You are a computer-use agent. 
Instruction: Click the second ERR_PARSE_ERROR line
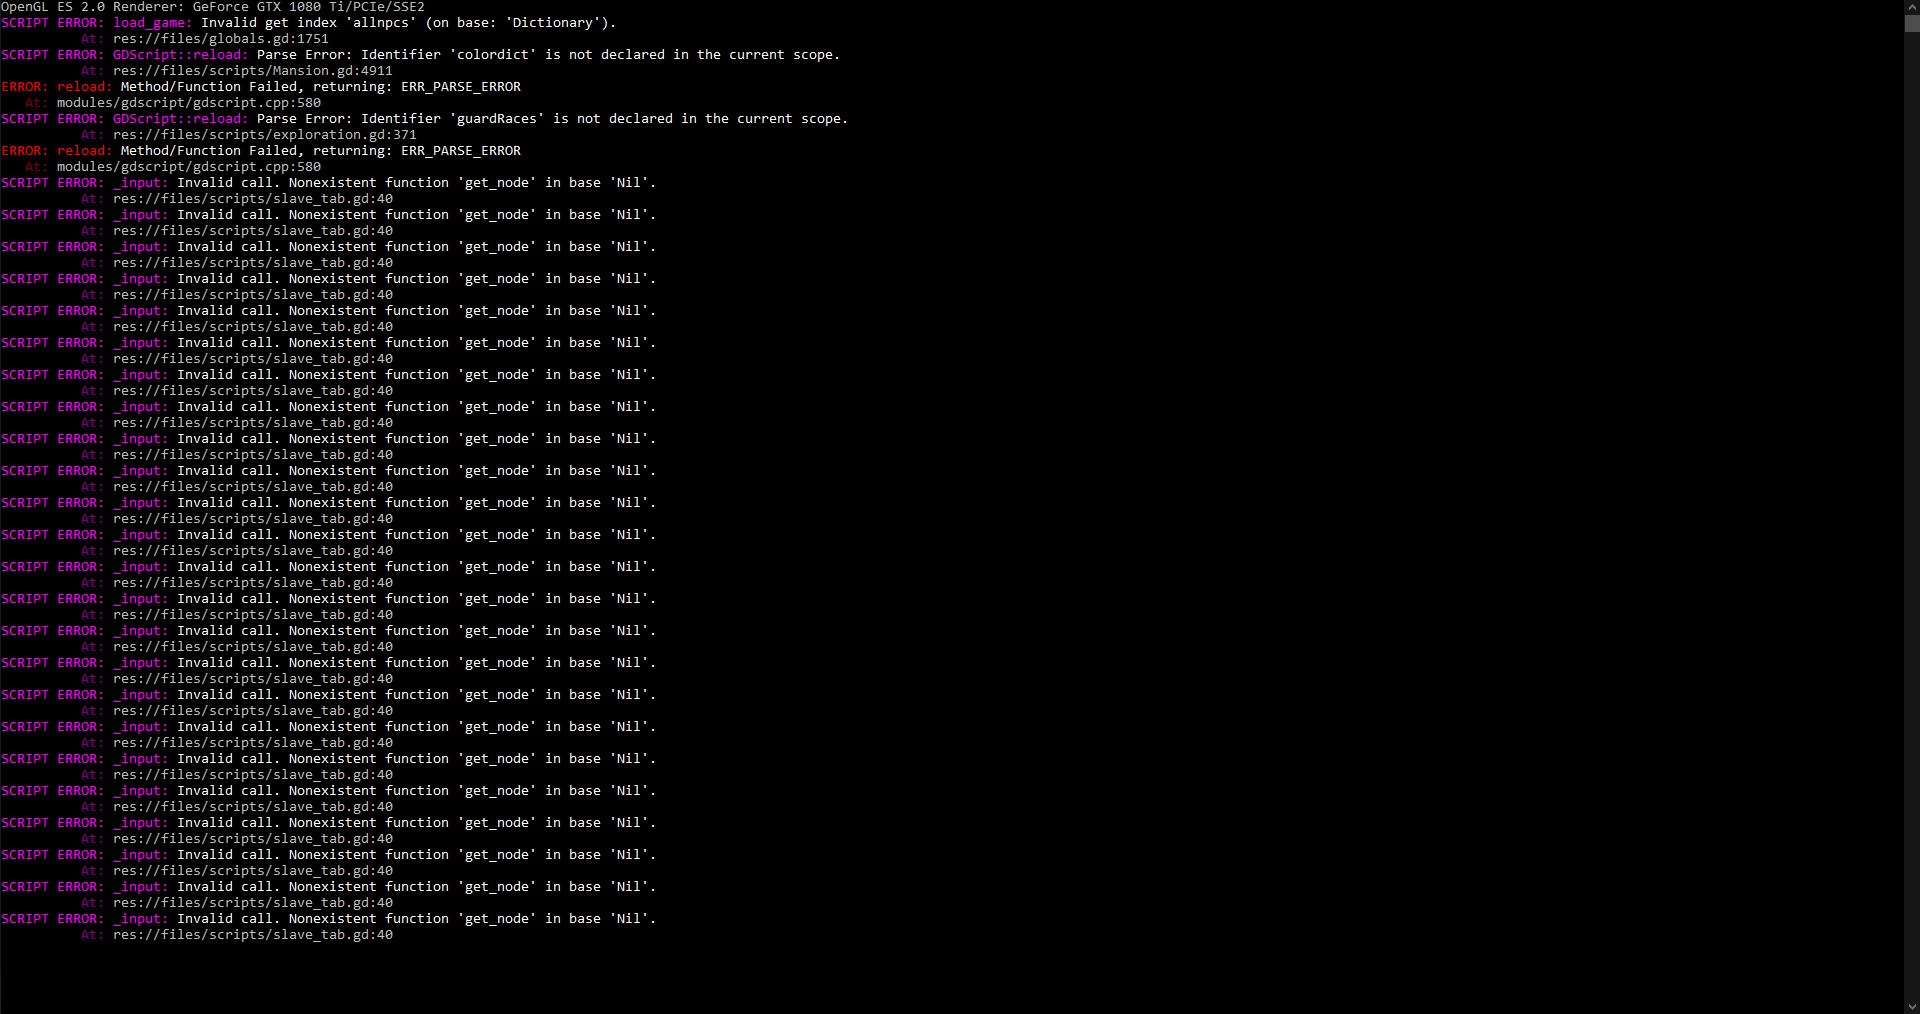click(261, 151)
